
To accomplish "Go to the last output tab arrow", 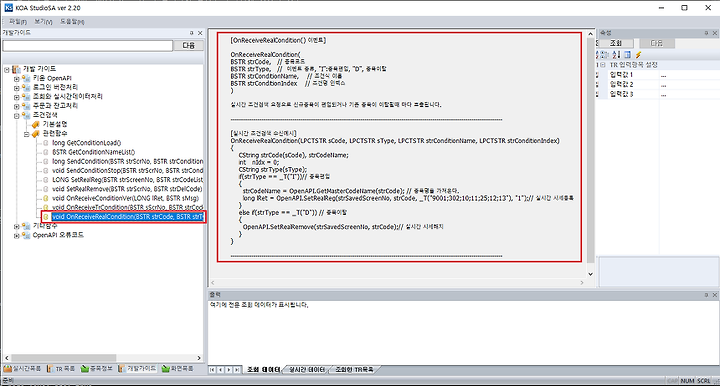I will pos(237,369).
